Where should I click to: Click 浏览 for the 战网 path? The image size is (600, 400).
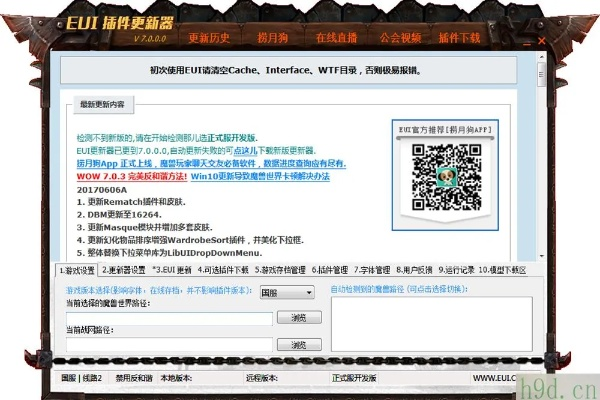pos(298,344)
